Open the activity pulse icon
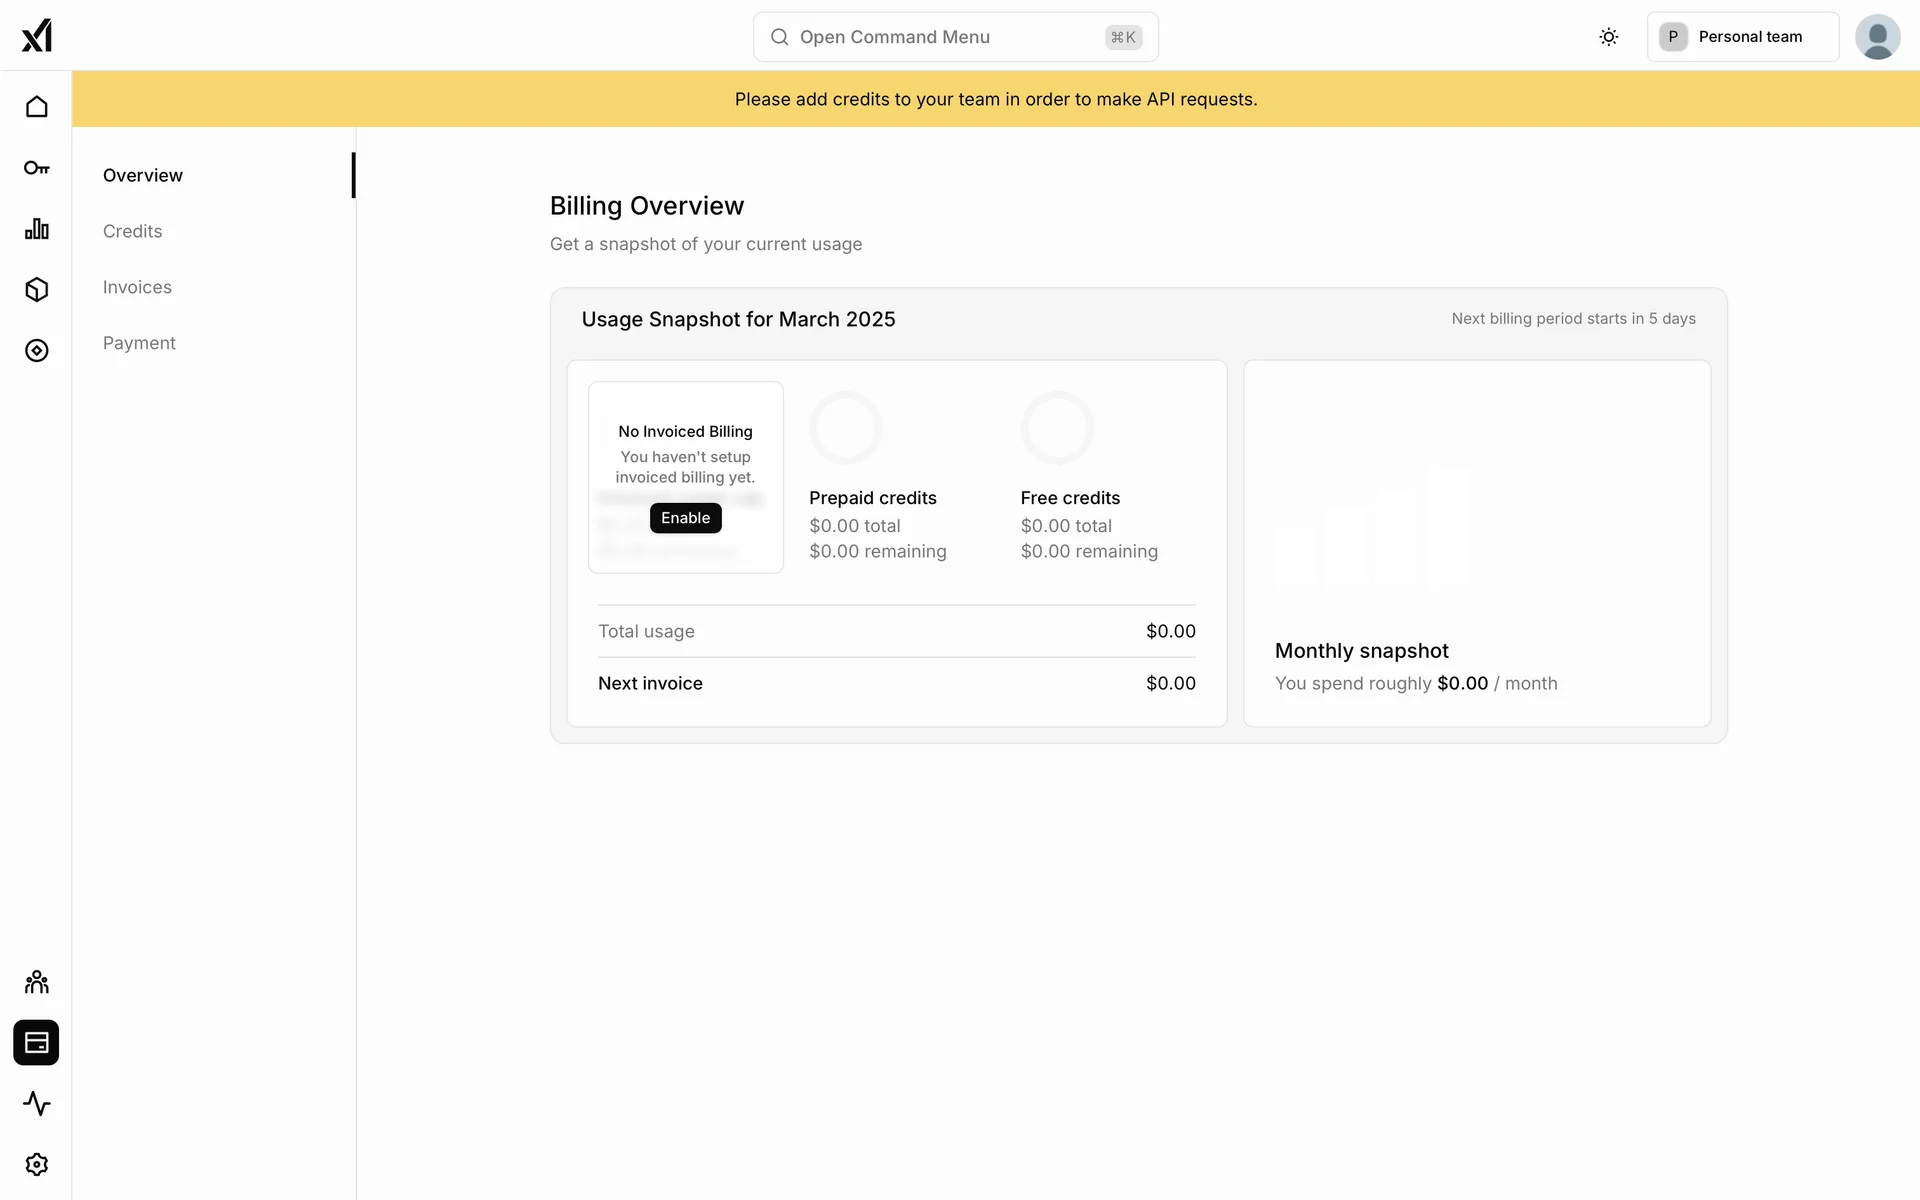Image resolution: width=1920 pixels, height=1200 pixels. tap(37, 1104)
